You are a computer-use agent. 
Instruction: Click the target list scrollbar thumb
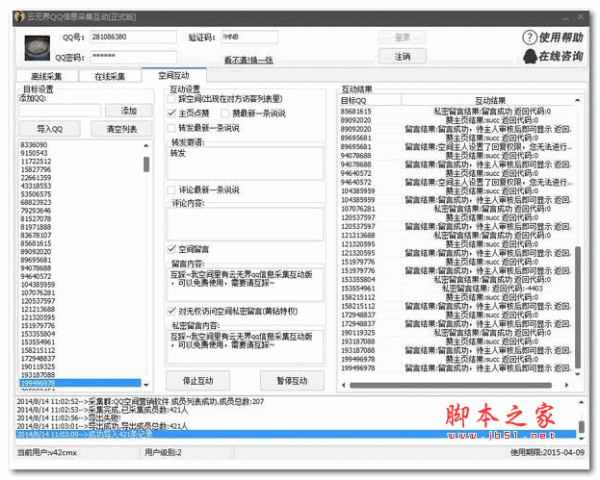(146, 165)
